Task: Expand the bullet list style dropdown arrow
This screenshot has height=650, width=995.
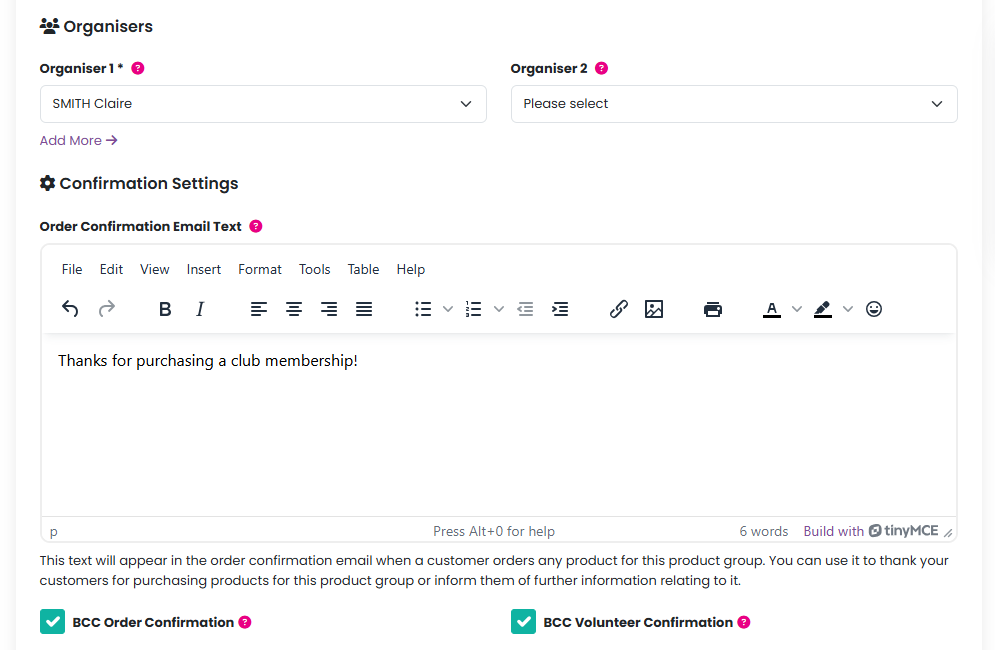Action: (448, 309)
